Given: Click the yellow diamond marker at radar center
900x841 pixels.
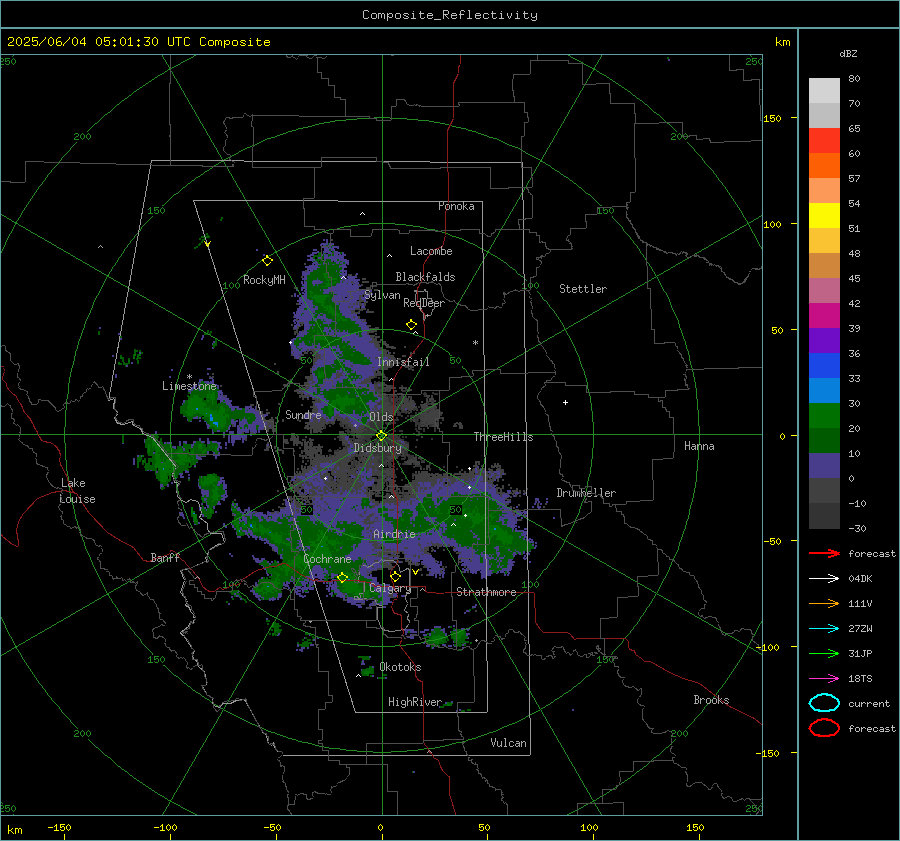Looking at the screenshot, I should 382,436.
